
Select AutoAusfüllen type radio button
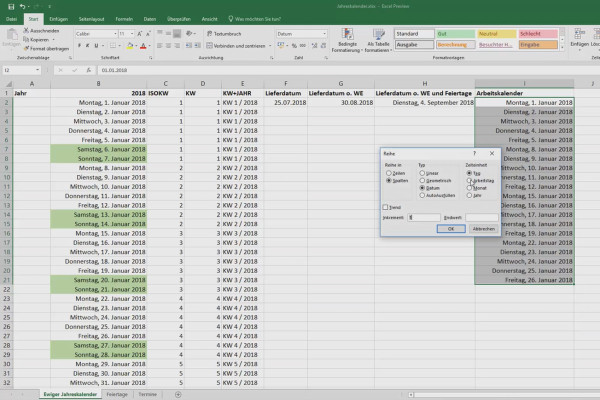[x=422, y=195]
